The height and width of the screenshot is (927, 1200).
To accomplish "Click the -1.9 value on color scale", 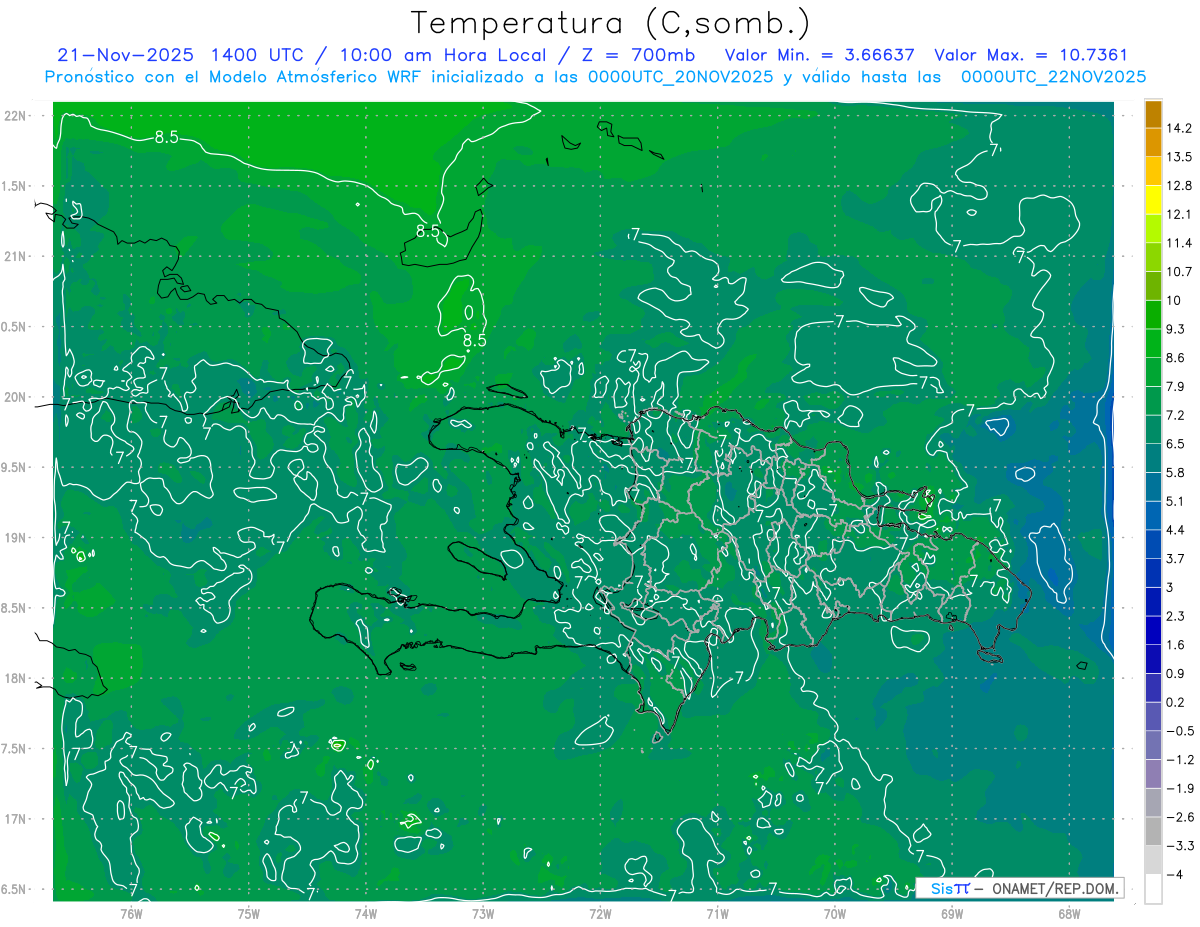I will click(x=1180, y=789).
